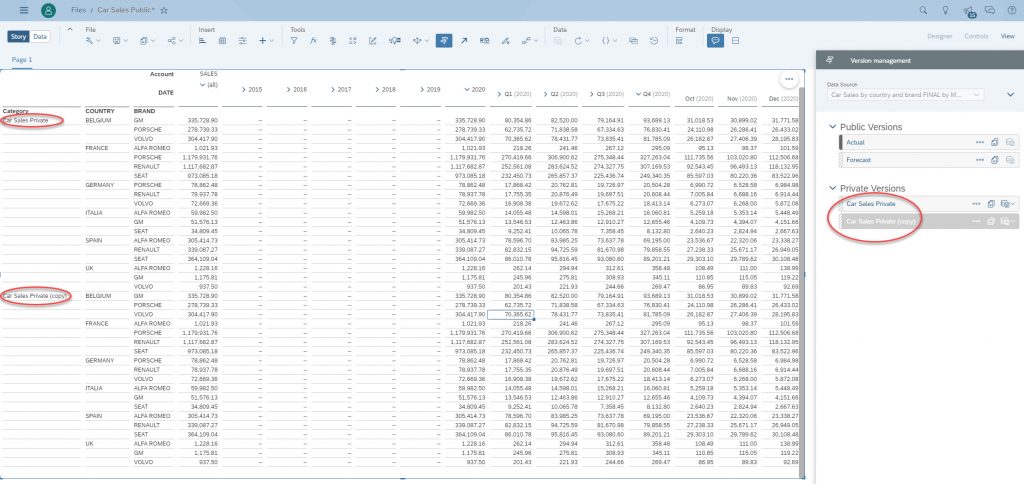Click the curly braces icon in Data
The image size is (1024, 484).
tap(605, 40)
